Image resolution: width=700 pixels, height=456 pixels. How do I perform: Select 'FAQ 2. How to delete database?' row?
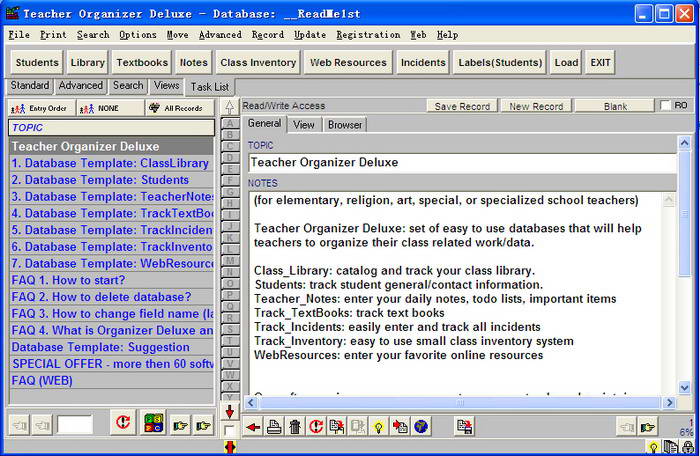tap(111, 297)
